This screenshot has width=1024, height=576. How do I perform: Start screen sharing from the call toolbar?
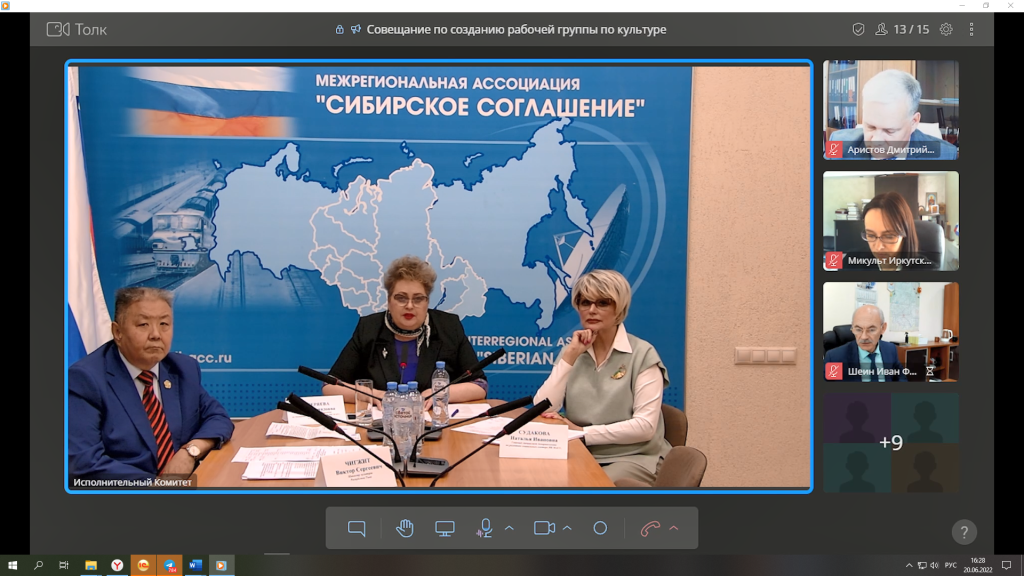(x=445, y=528)
